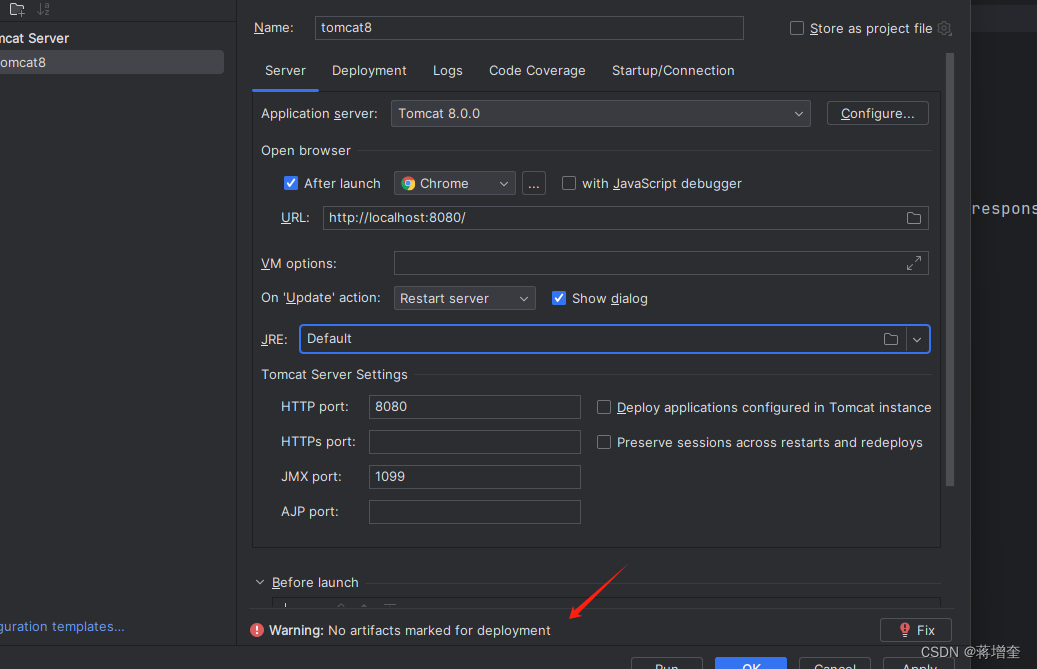Check Preserve sessions across restarts and redeploys
1037x669 pixels.
point(604,442)
